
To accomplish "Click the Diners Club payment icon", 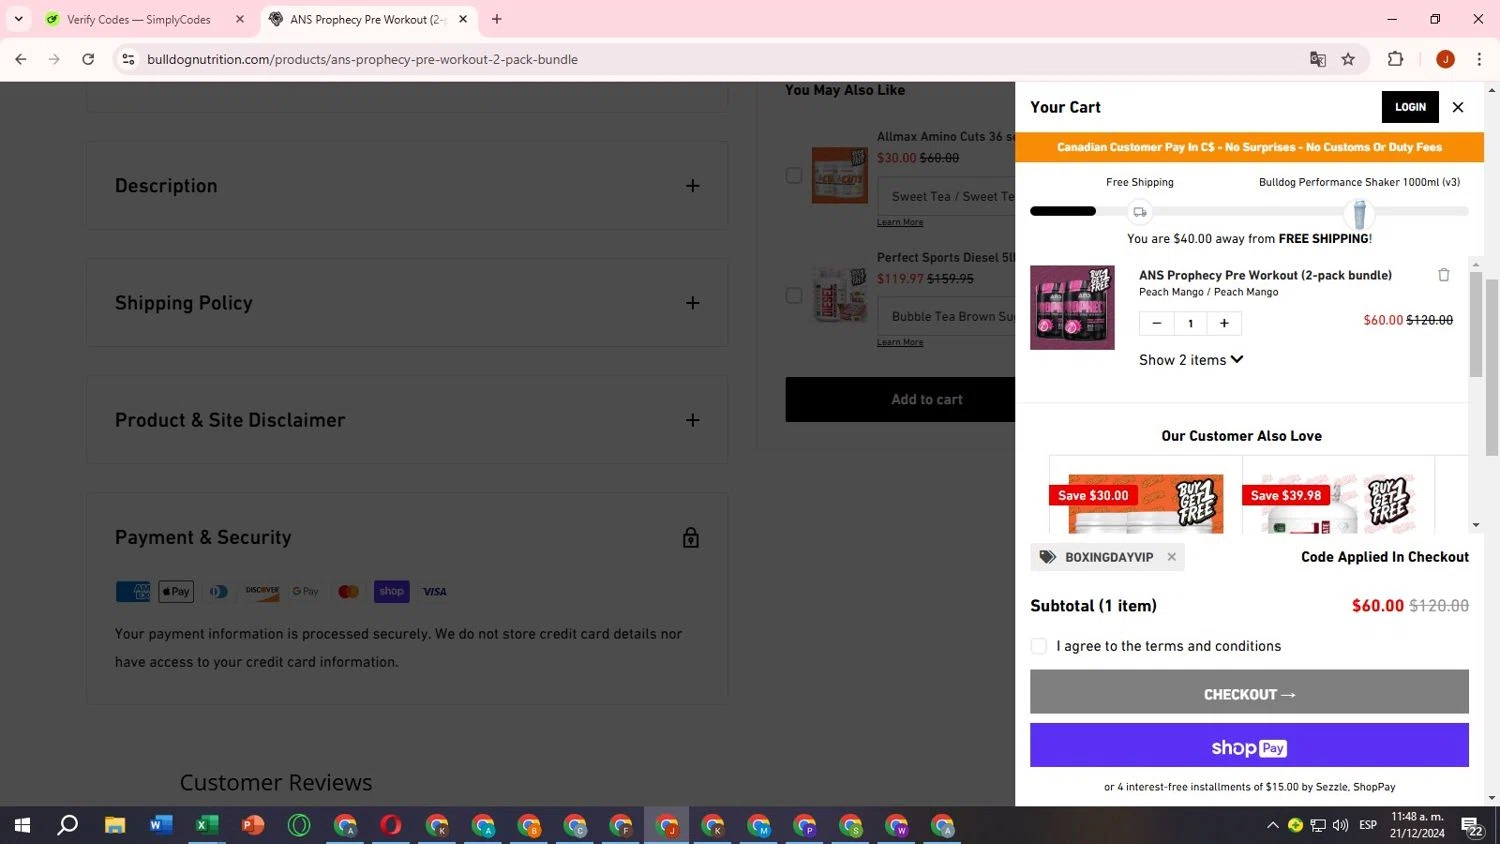I will [219, 592].
